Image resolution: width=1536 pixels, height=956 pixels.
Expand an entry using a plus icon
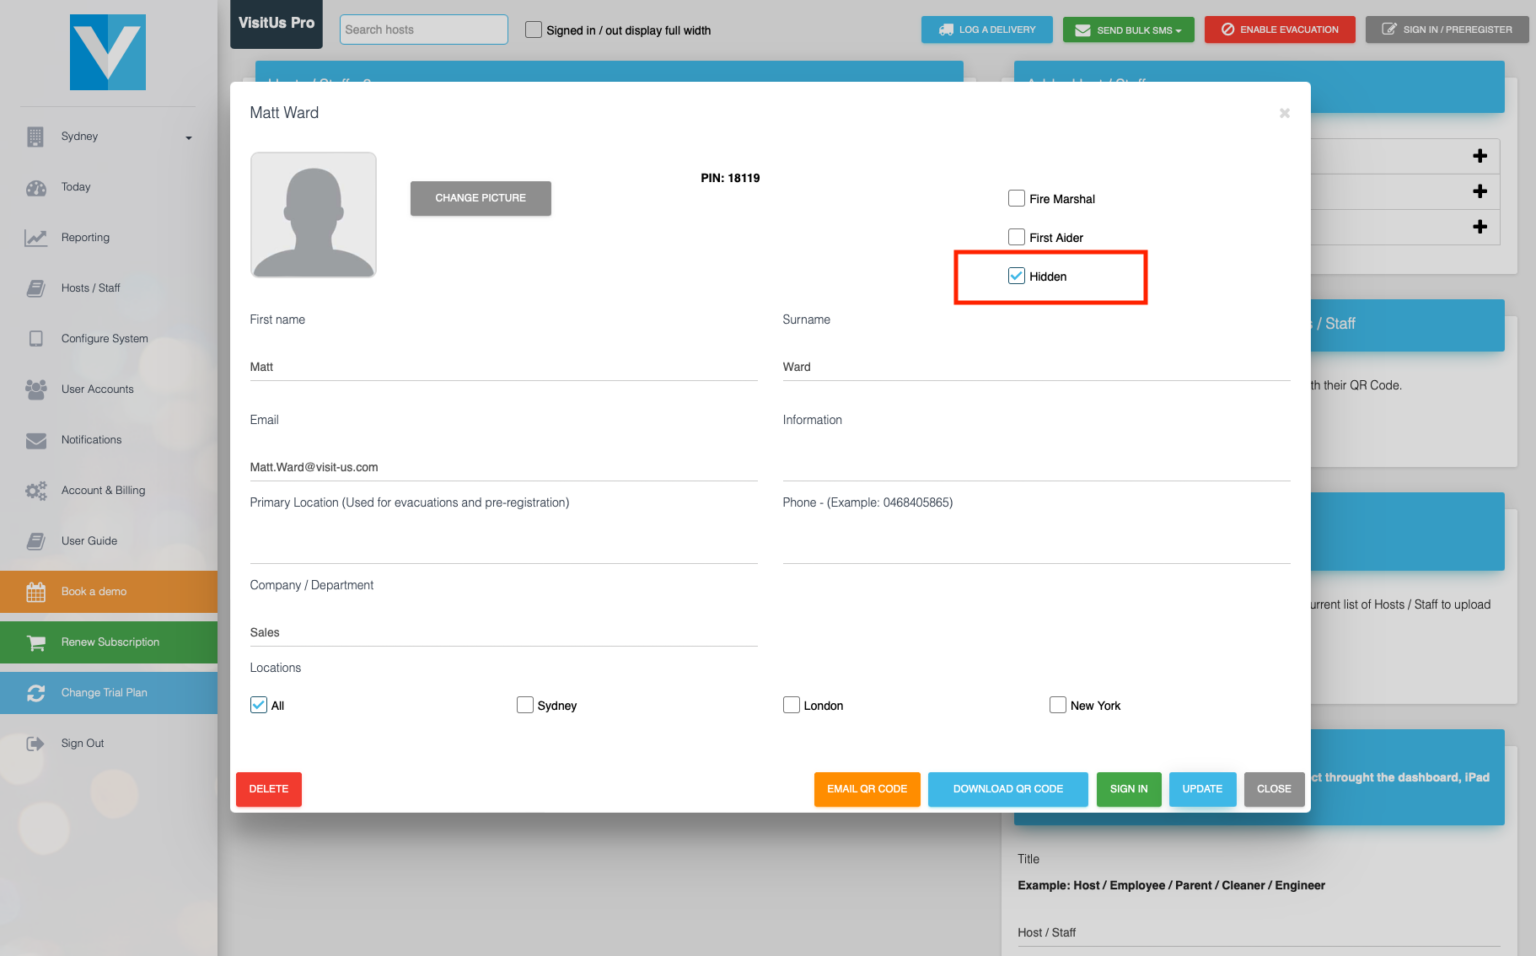coord(1480,156)
